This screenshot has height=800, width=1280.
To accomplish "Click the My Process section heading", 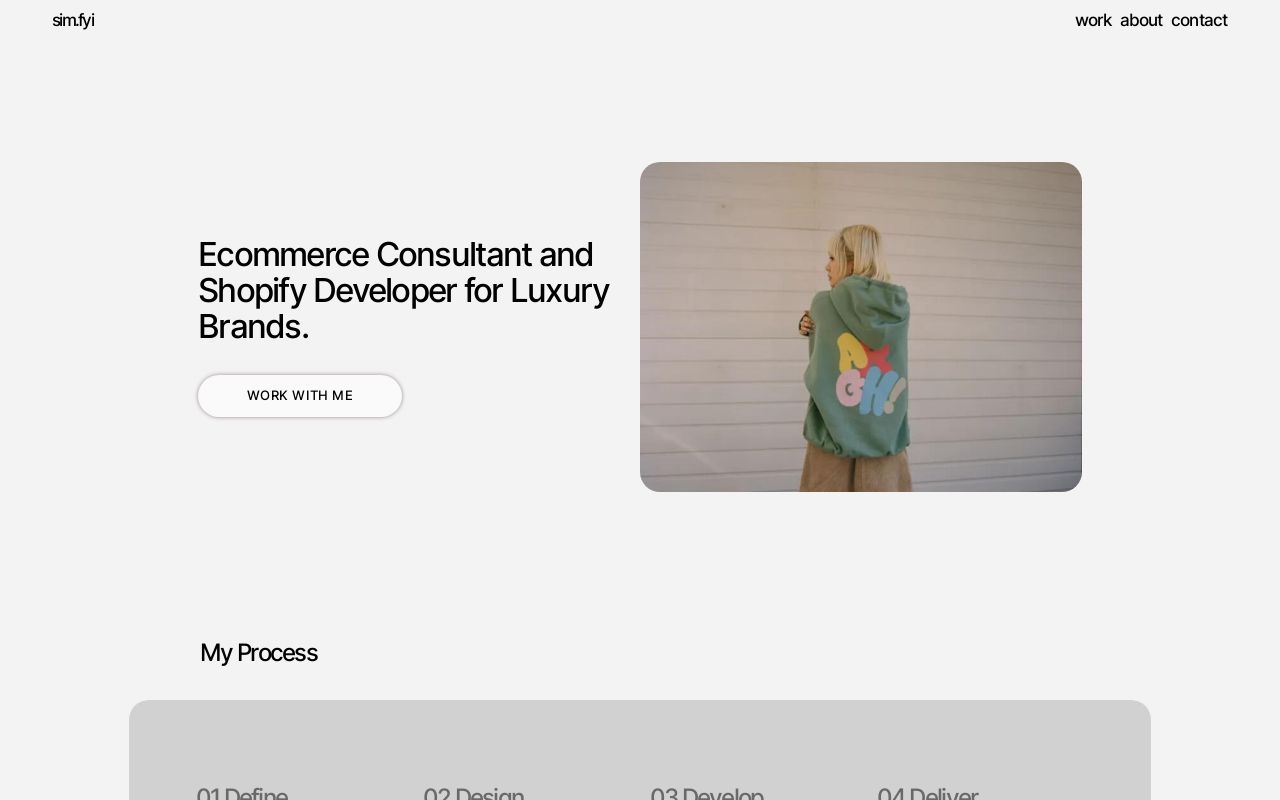I will click(x=259, y=653).
